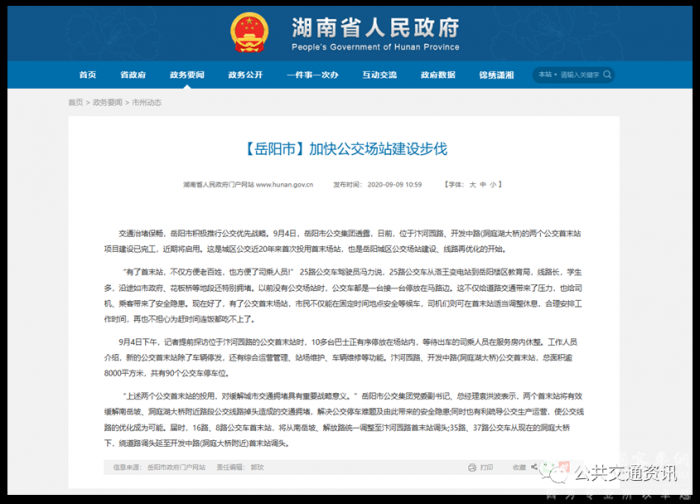This screenshot has width=700, height=504.
Task: Open the 首页 navigation tab
Action: (x=87, y=75)
